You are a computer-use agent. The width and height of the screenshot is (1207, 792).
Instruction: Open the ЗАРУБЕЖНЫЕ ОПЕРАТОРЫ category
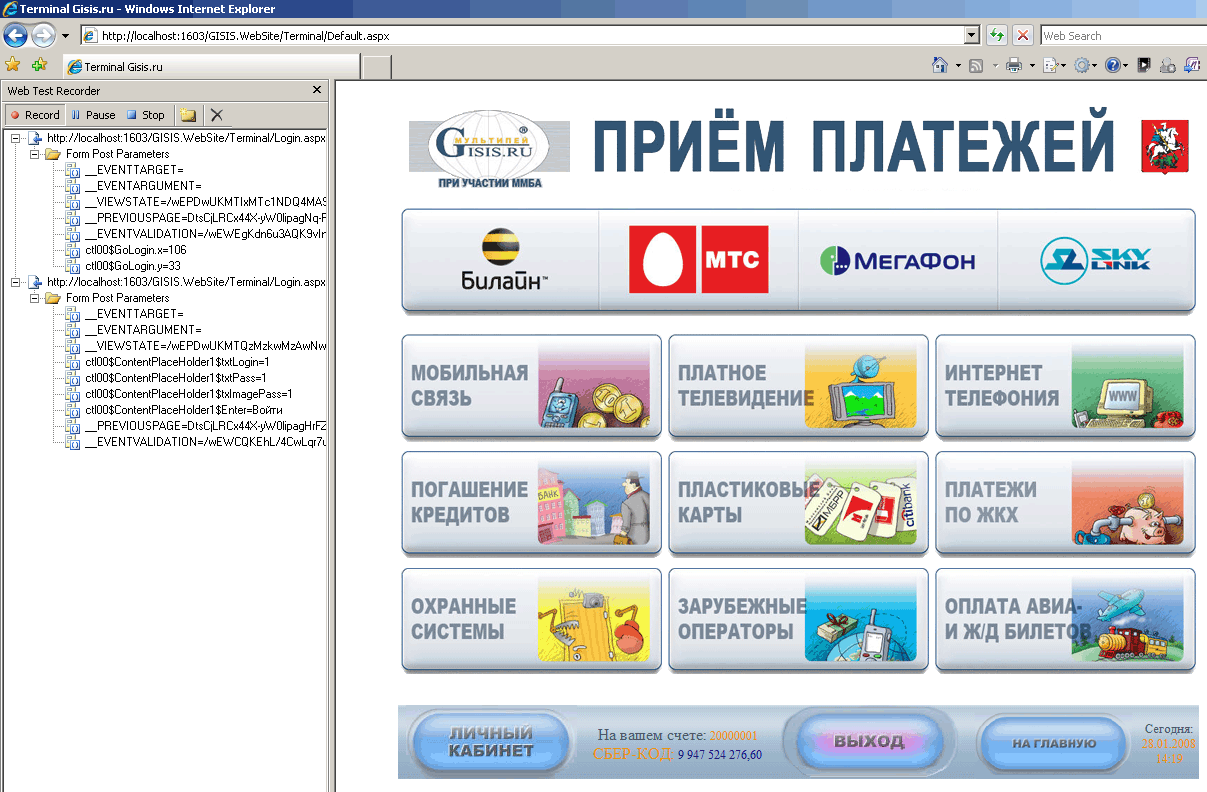pos(798,620)
